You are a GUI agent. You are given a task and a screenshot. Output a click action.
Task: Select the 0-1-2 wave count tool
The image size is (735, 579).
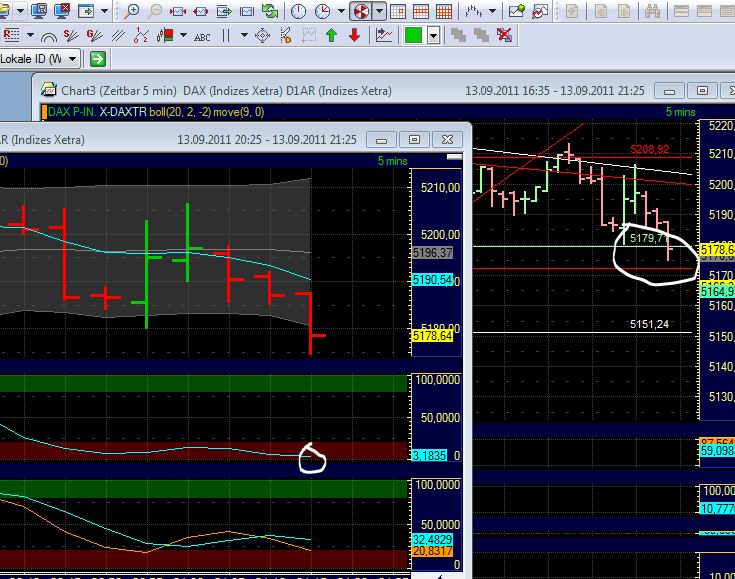[141, 35]
